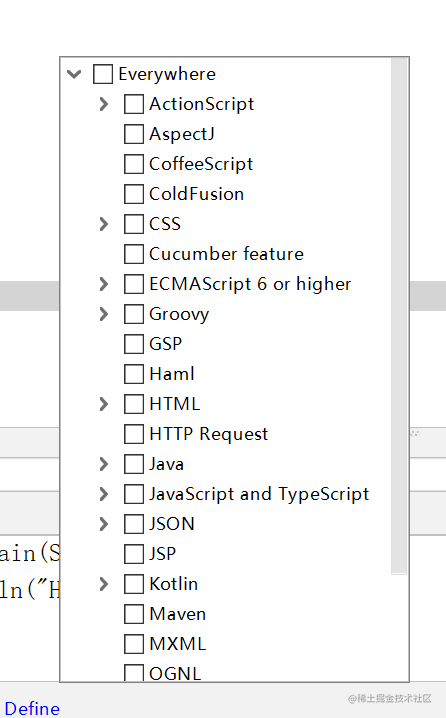The width and height of the screenshot is (446, 718).
Task: Select the 'OGNL' label
Action: (x=175, y=674)
